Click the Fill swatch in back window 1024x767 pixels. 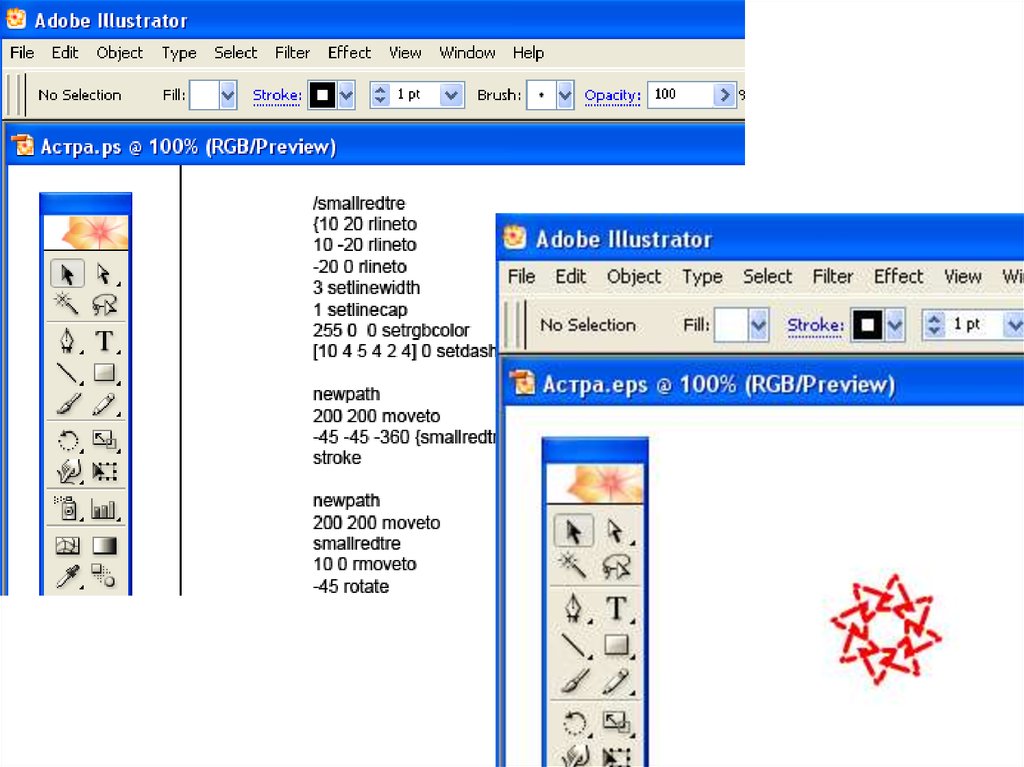[x=204, y=95]
